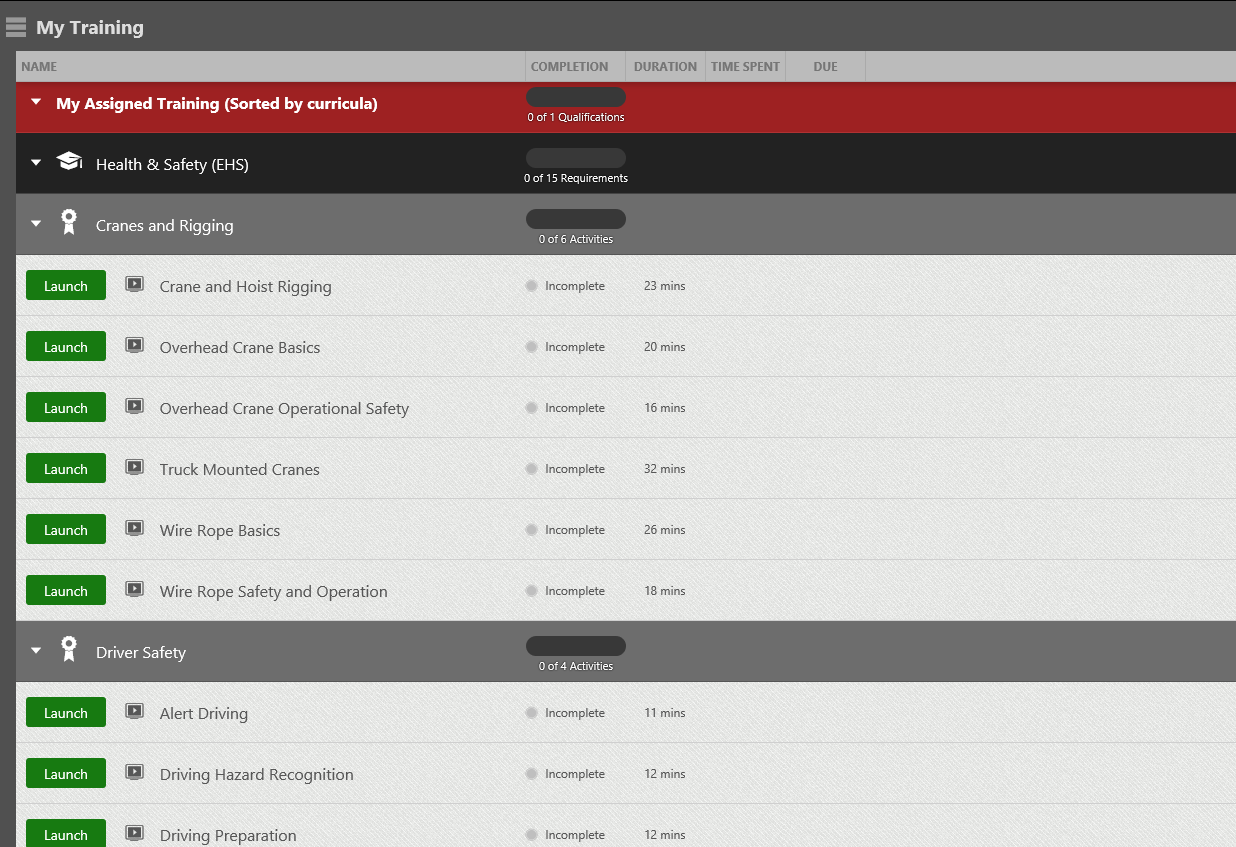
Task: Open the Driving Hazard Recognition title
Action: (256, 775)
